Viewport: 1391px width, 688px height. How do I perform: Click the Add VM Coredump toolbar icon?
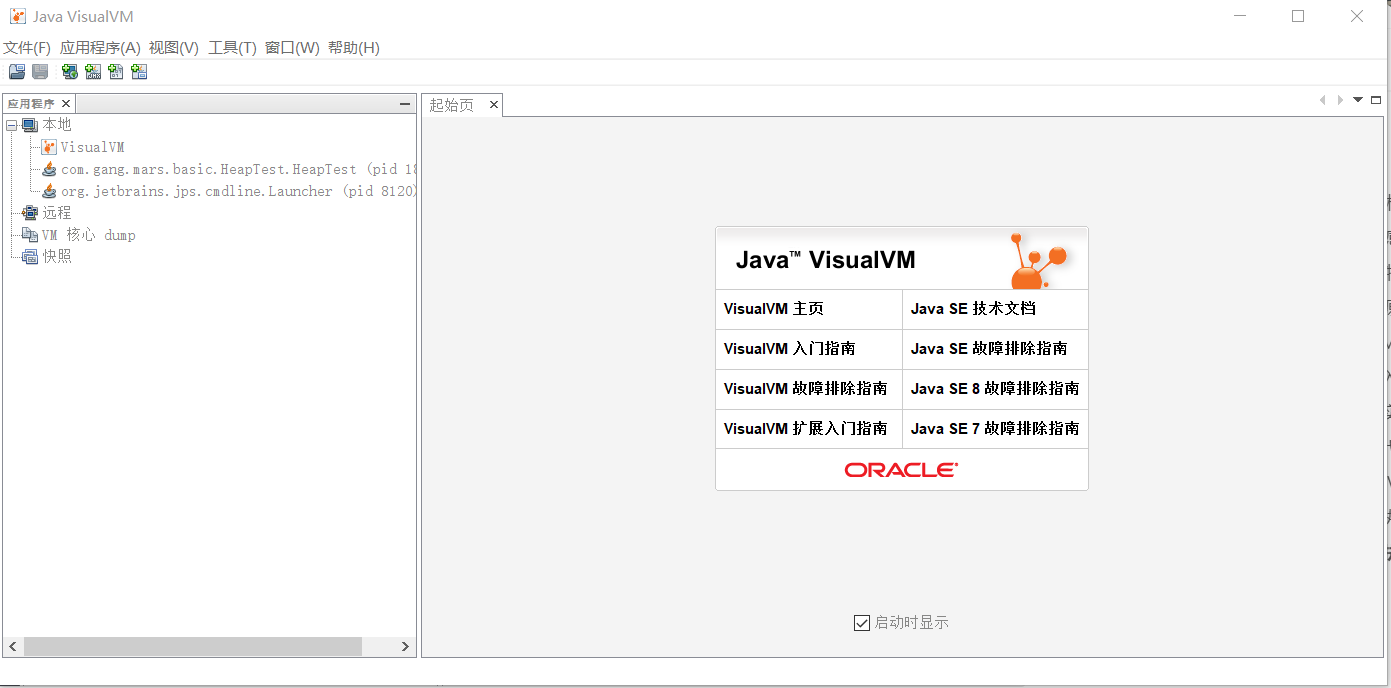point(116,71)
